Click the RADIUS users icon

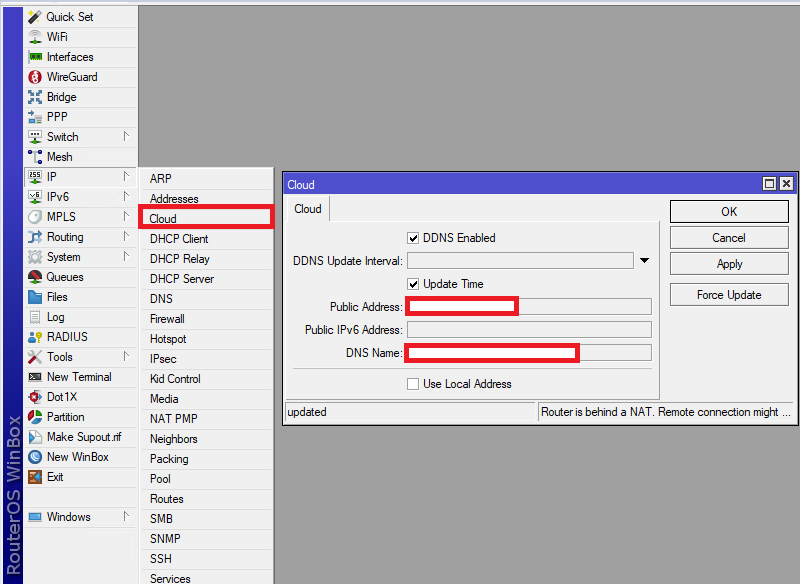tap(35, 337)
